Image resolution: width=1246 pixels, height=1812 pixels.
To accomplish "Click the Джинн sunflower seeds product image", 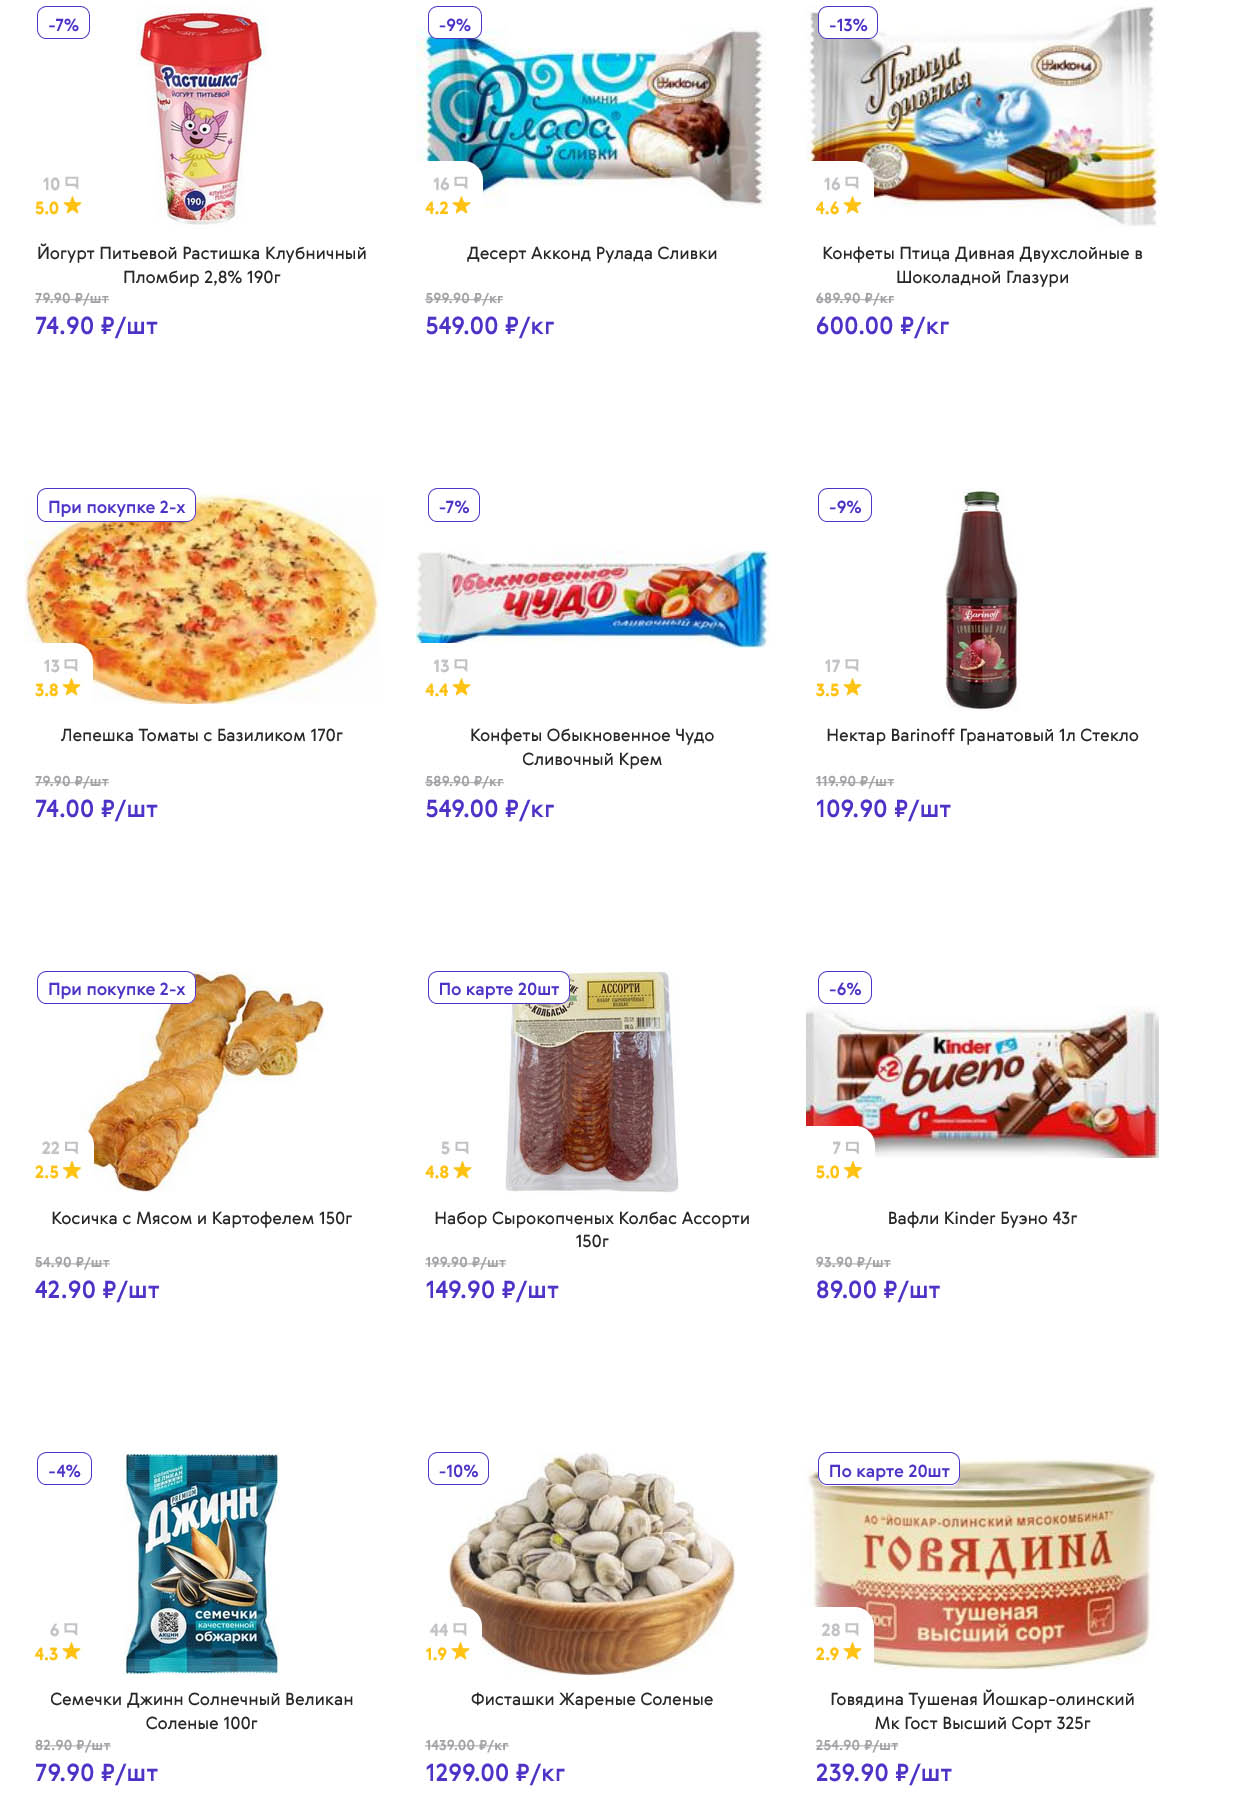I will click(202, 1562).
